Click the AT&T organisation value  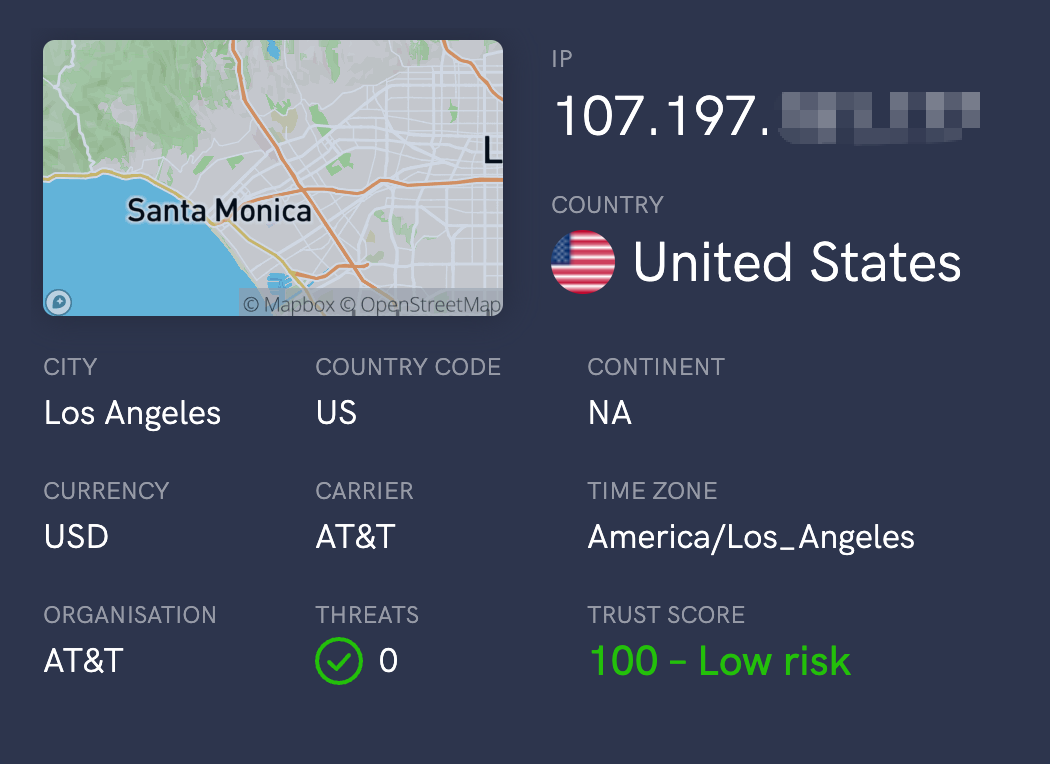tap(83, 661)
